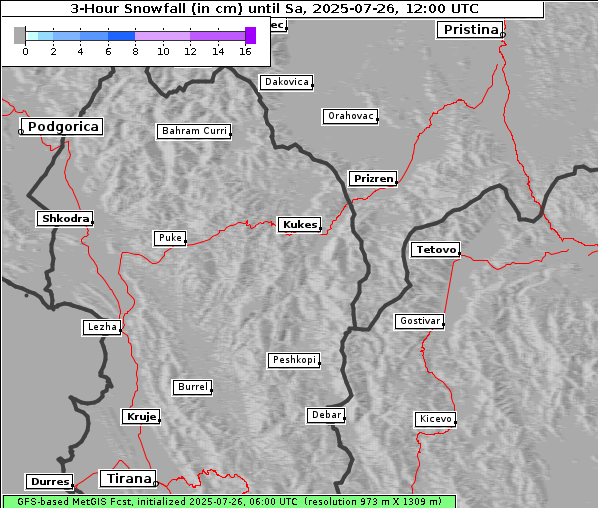
Task: Click the Prizren town label
Action: [373, 178]
